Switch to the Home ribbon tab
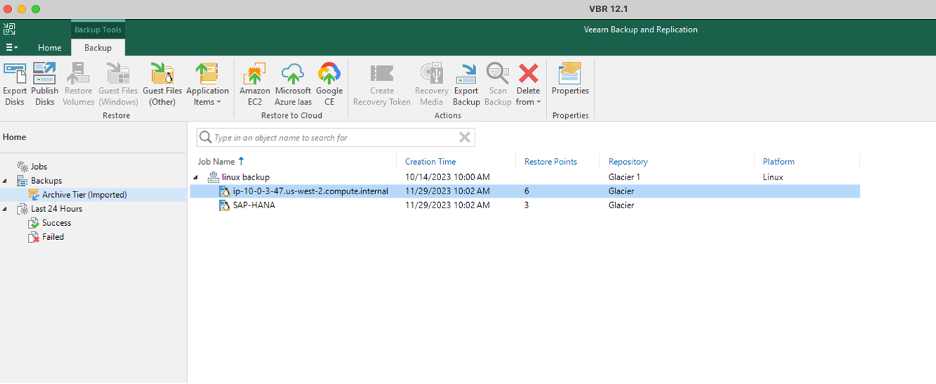936x384 pixels. coord(50,48)
